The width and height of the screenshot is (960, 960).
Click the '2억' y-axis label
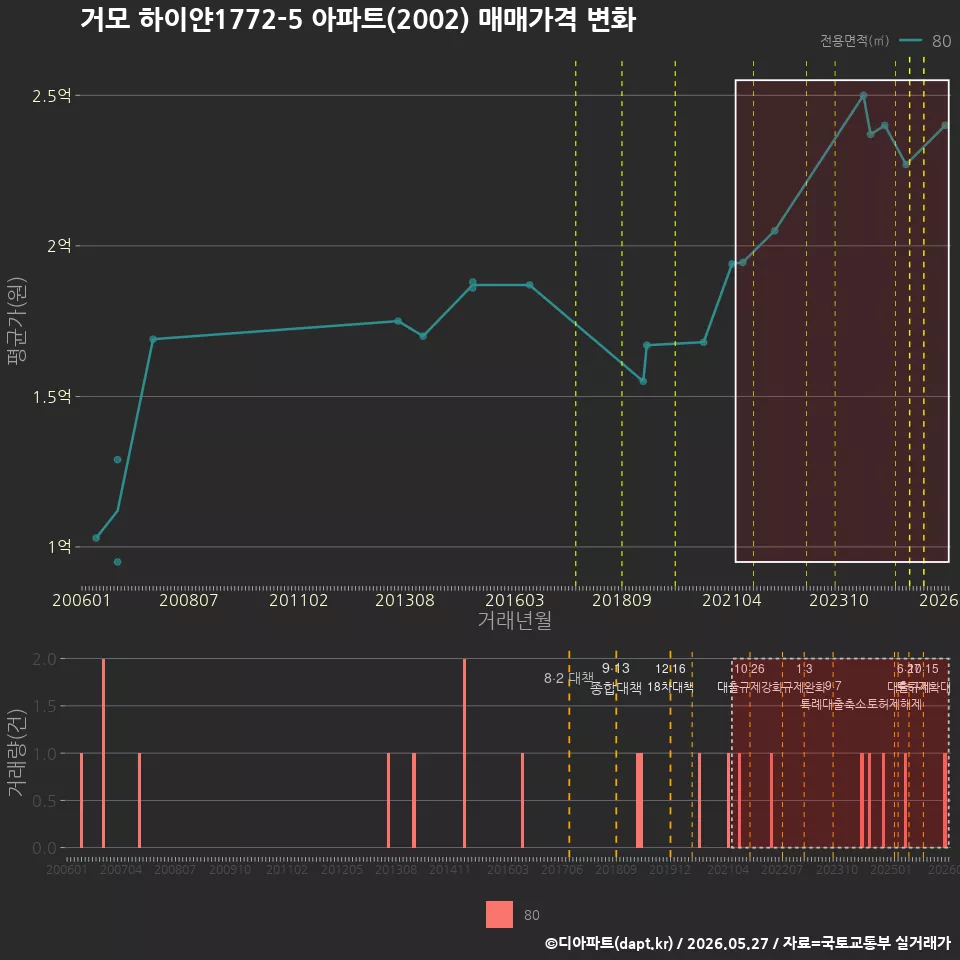point(59,246)
